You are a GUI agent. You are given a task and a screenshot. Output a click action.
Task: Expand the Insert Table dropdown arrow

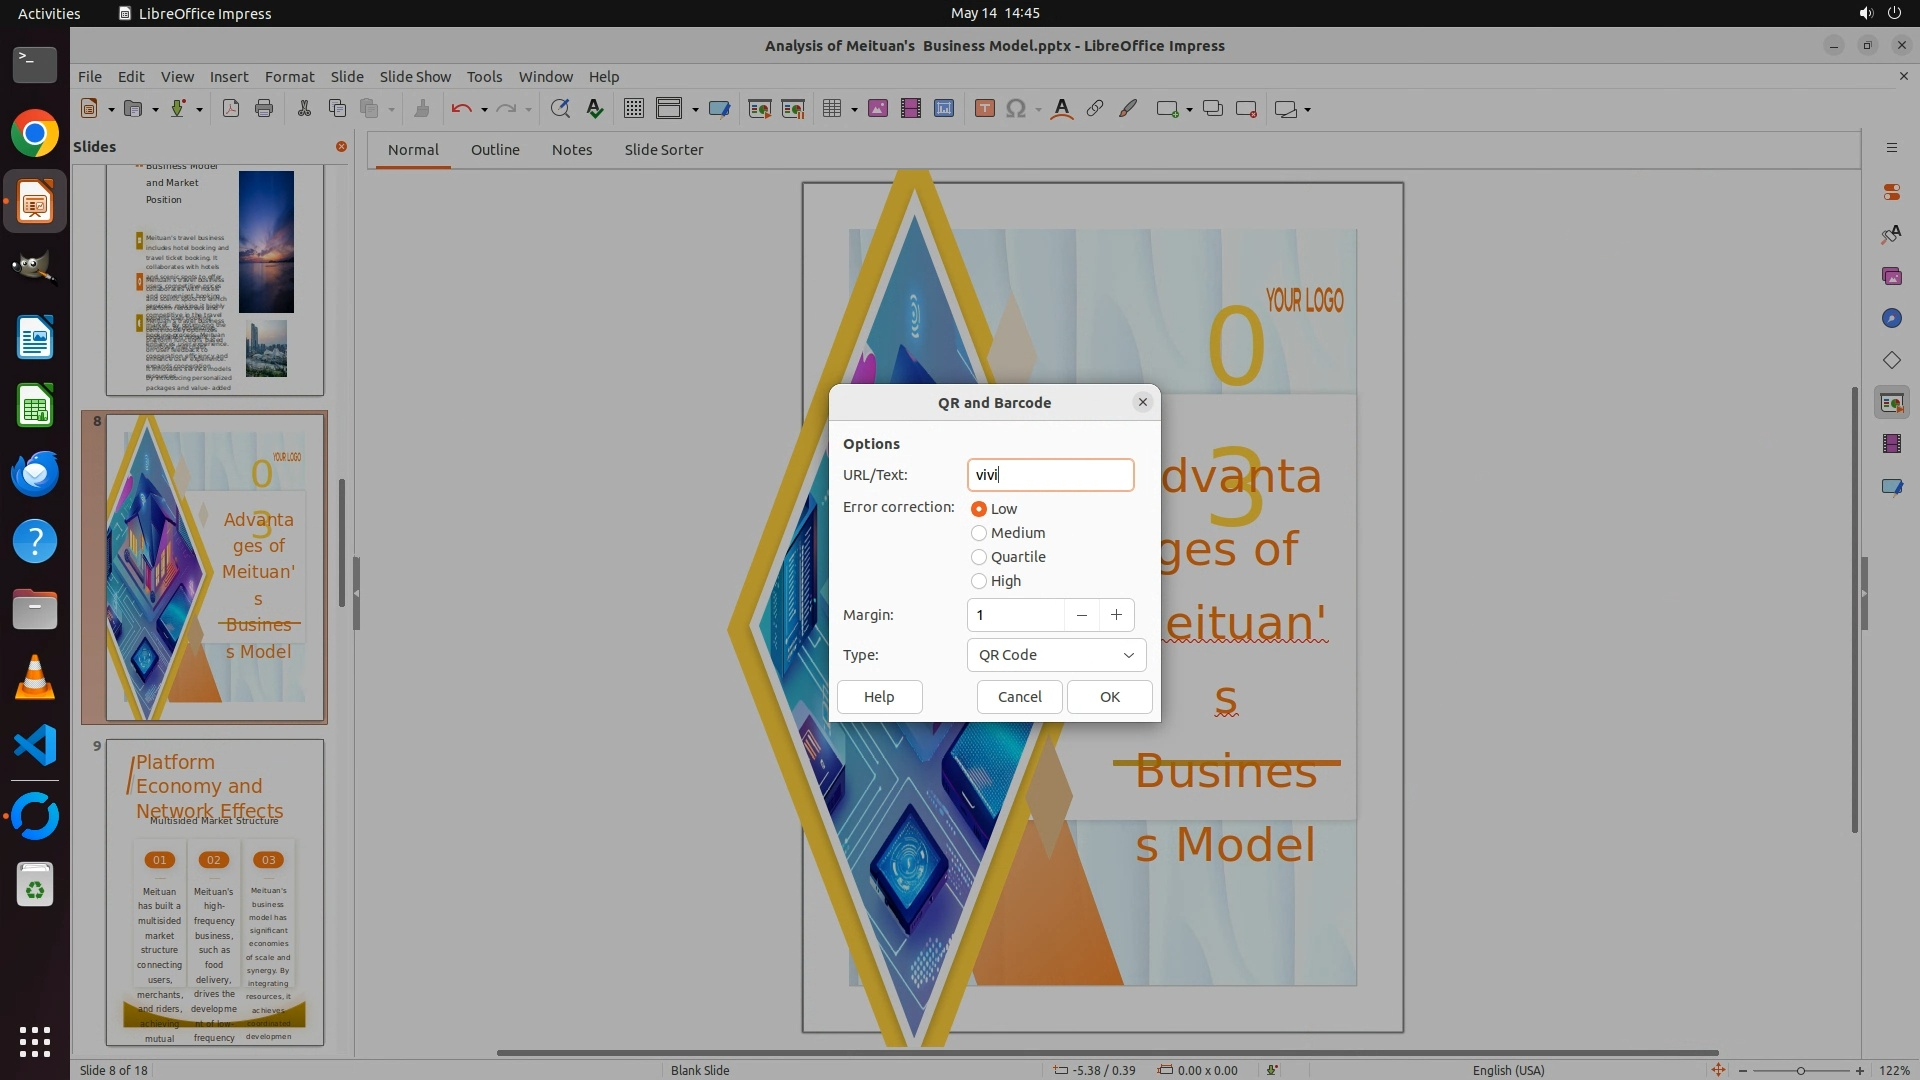click(854, 110)
